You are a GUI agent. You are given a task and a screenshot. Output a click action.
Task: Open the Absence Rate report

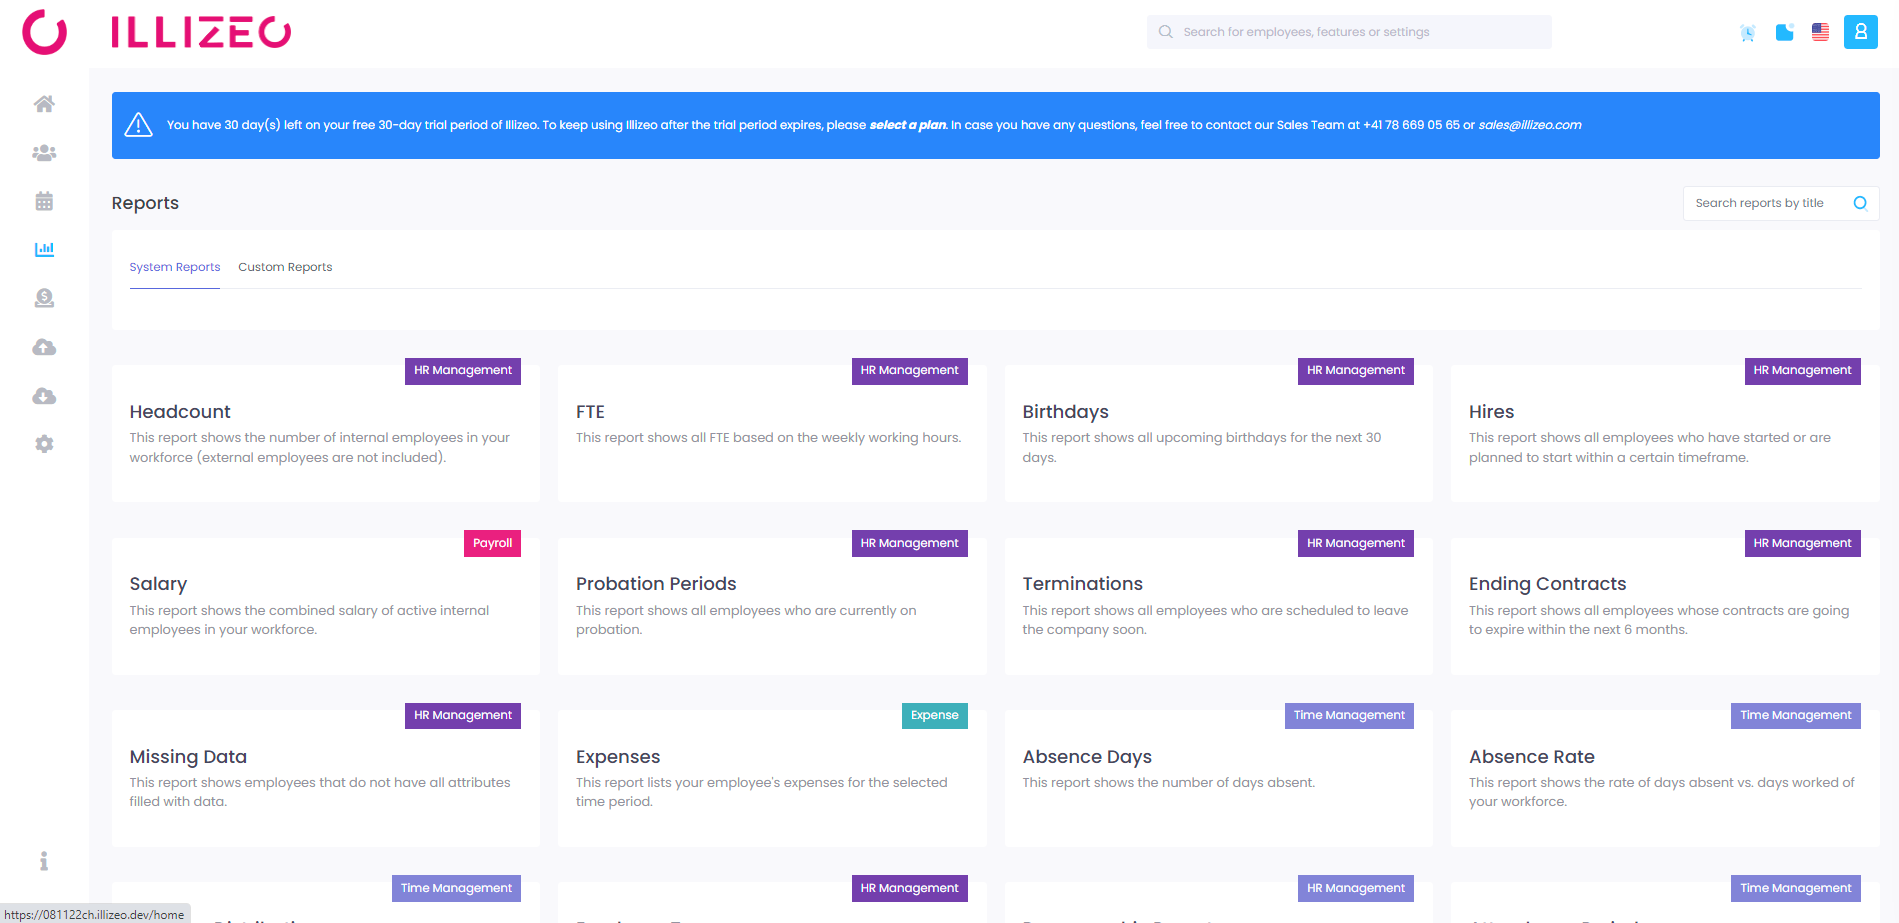point(1665,778)
